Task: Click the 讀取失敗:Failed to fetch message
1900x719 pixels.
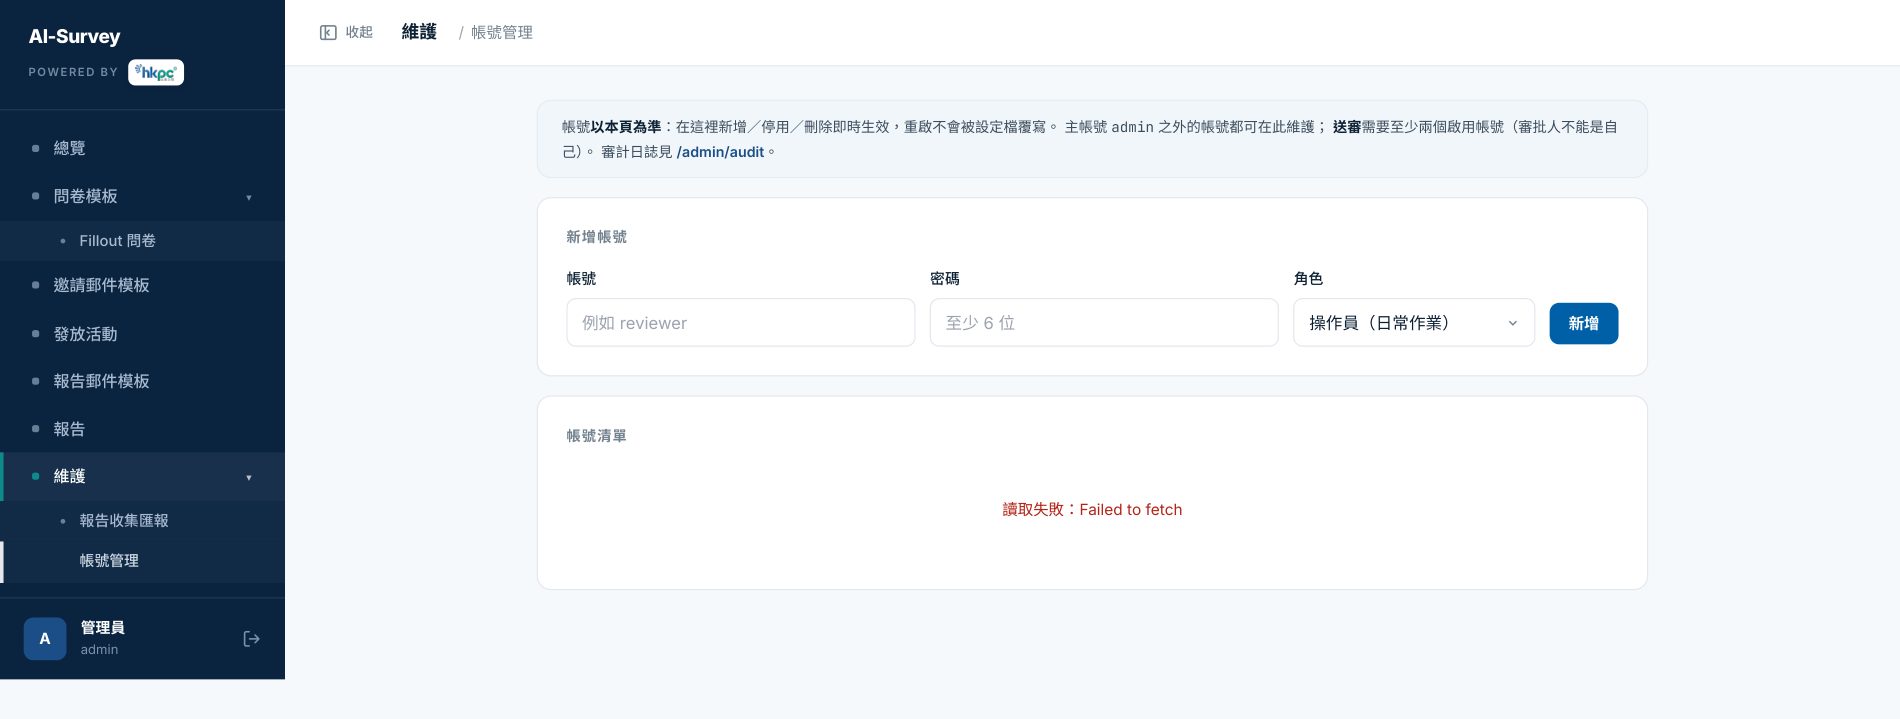Action: 1092,510
